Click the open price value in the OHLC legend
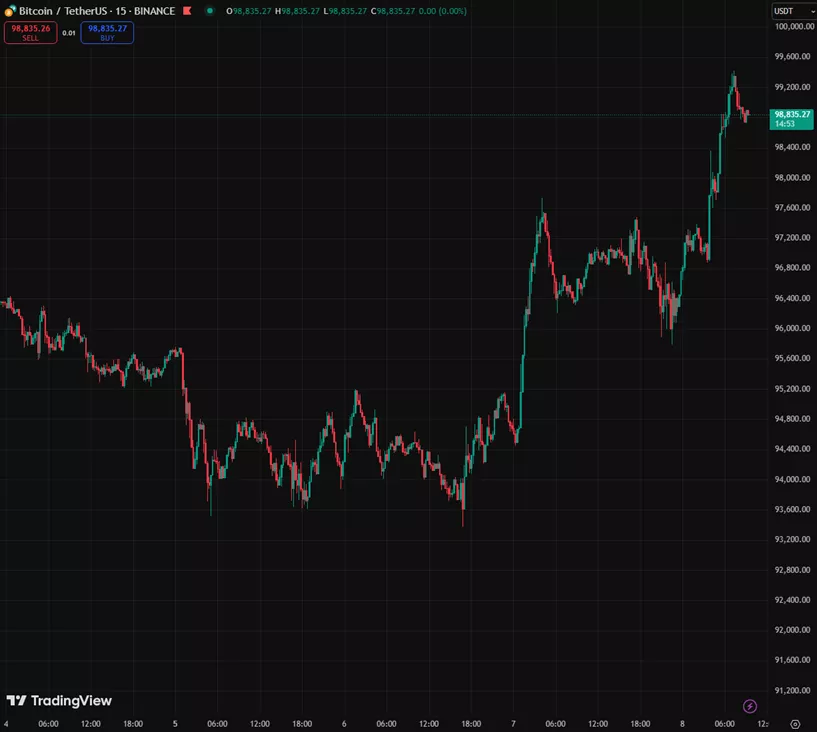This screenshot has height=732, width=817. (250, 11)
